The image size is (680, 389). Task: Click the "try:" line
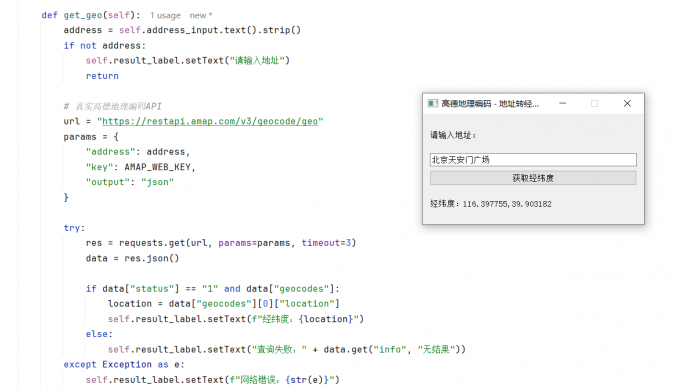click(74, 228)
